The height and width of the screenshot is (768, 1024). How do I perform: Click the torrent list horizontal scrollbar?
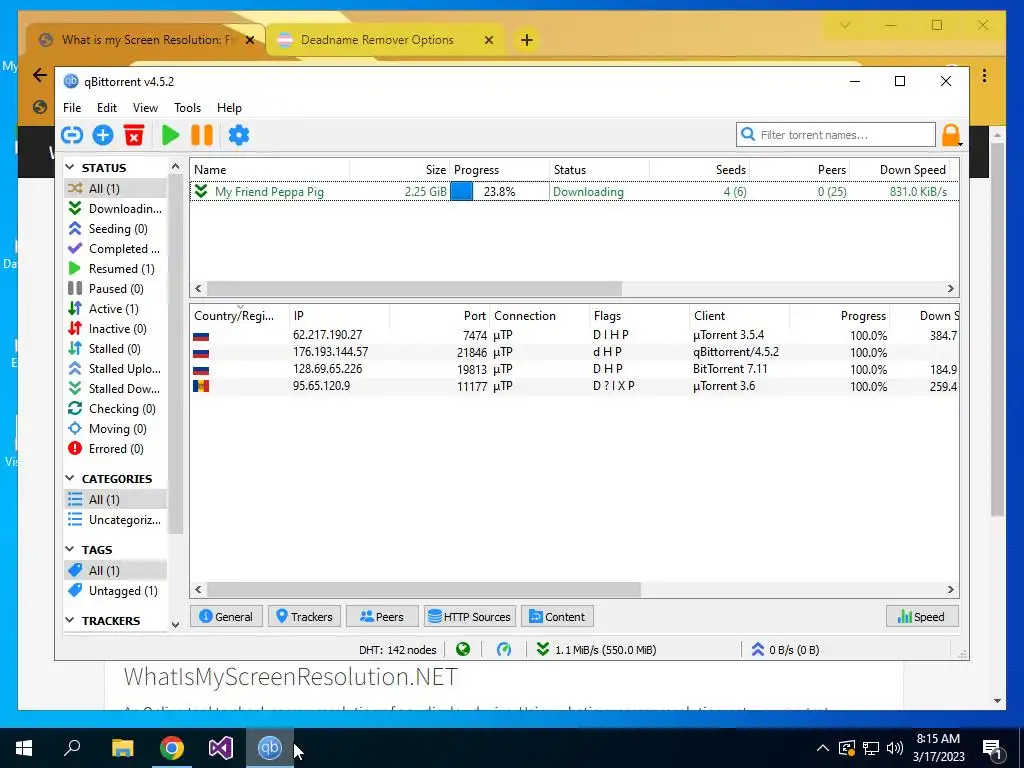tap(415, 288)
